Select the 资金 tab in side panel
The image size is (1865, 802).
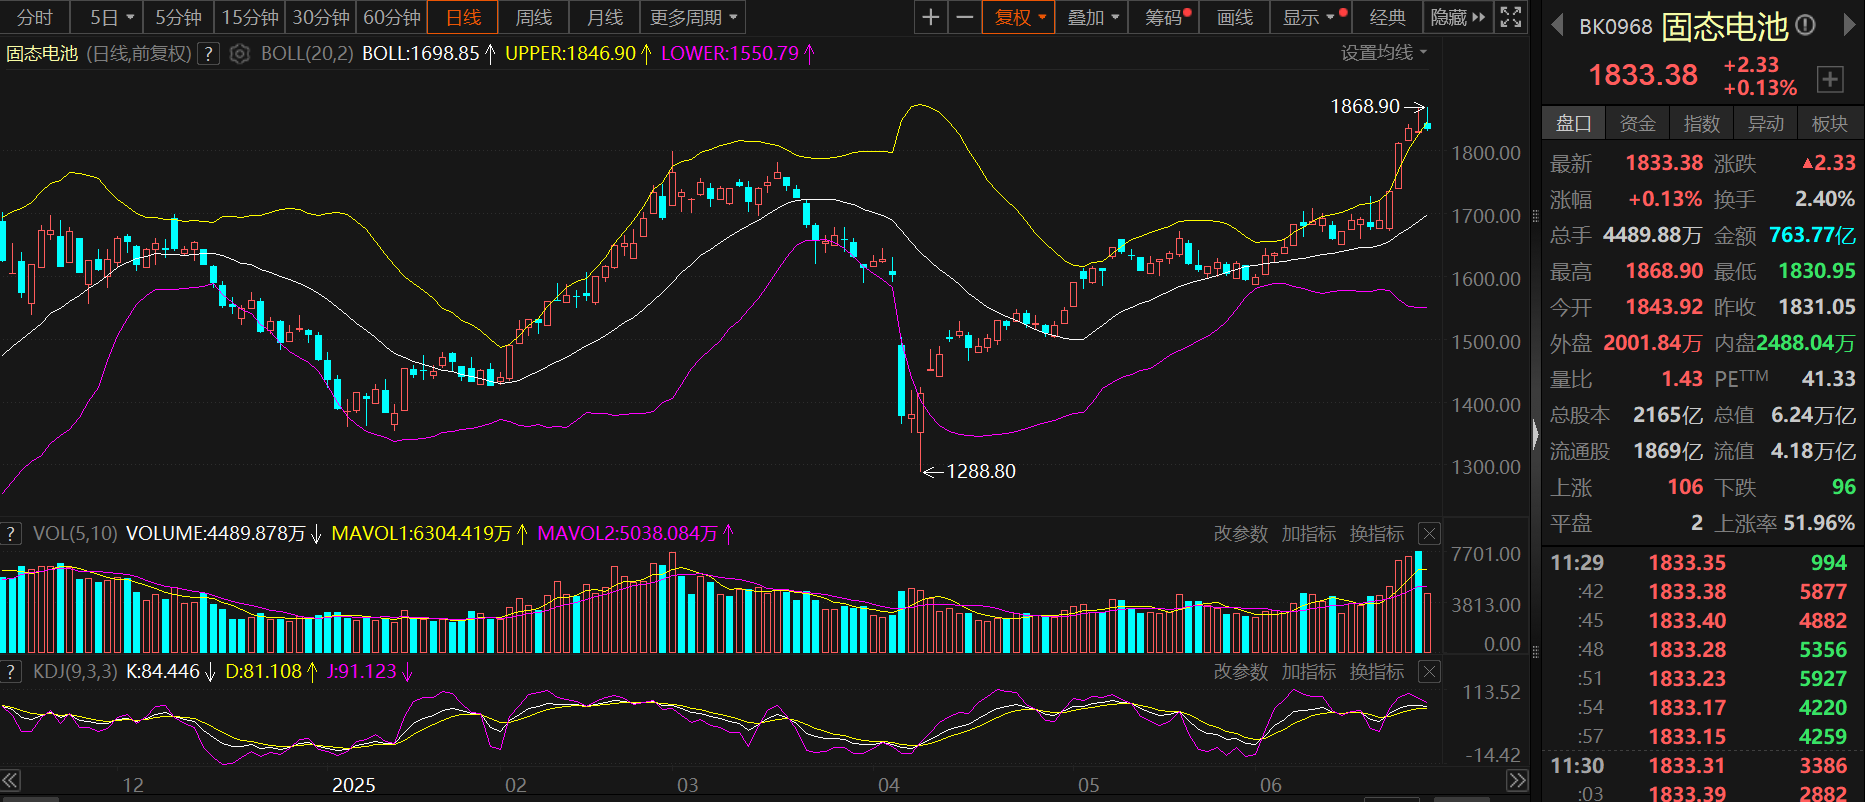1637,123
